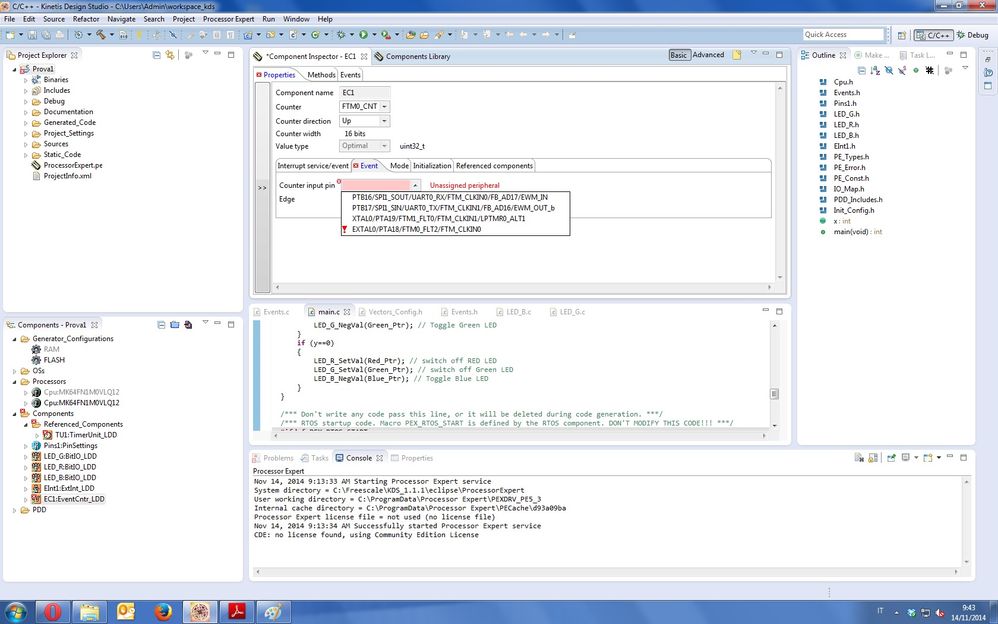Open the Initialization tab
Screen dimensions: 998x624
(432, 166)
